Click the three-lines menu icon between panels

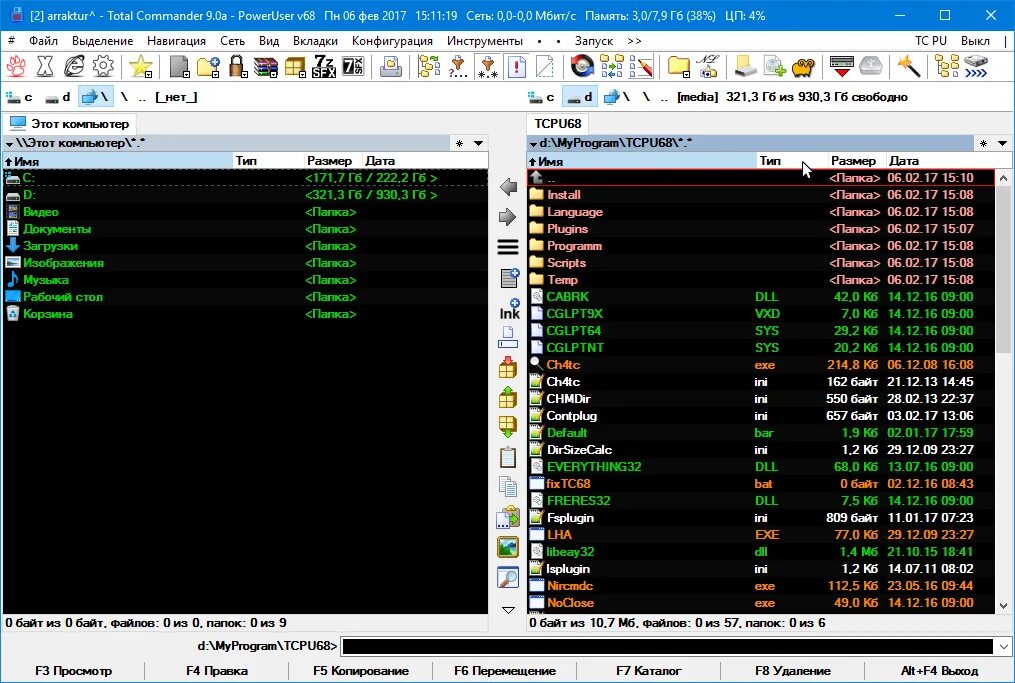pos(508,247)
